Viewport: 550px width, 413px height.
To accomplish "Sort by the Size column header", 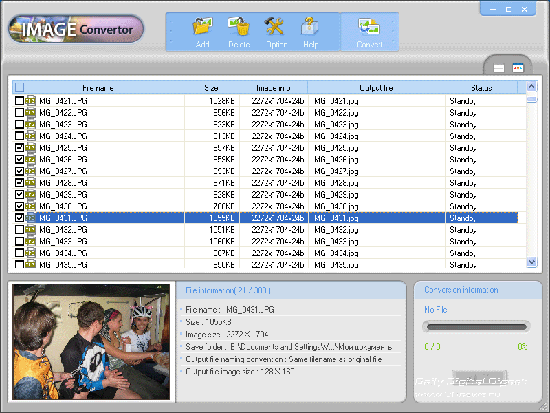I will (x=212, y=88).
